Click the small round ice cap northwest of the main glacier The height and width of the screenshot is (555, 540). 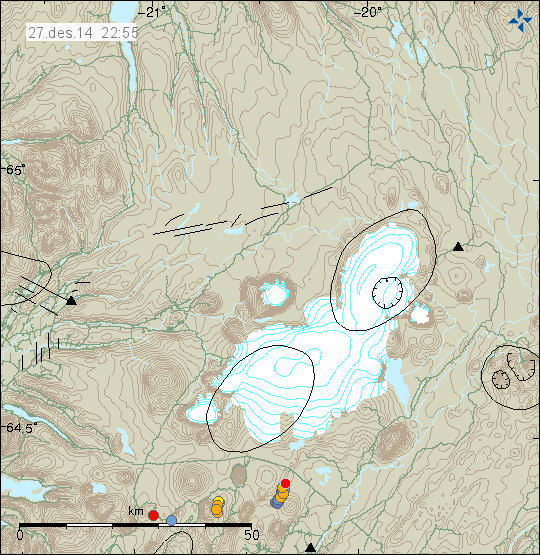[275, 294]
